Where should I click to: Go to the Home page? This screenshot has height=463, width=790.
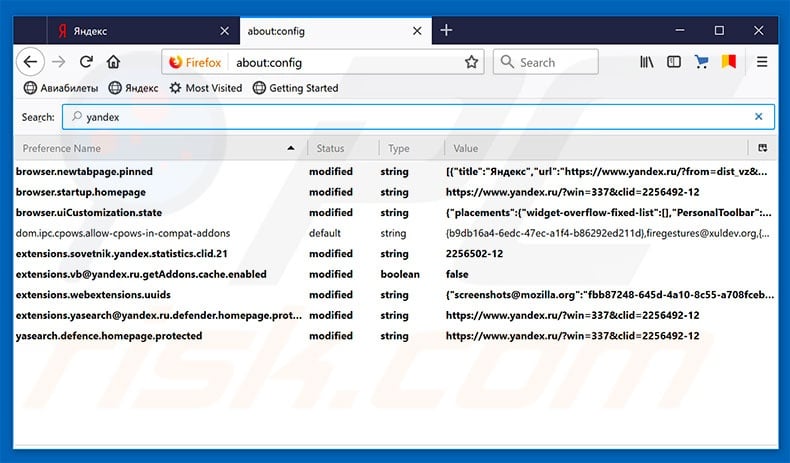coord(113,62)
